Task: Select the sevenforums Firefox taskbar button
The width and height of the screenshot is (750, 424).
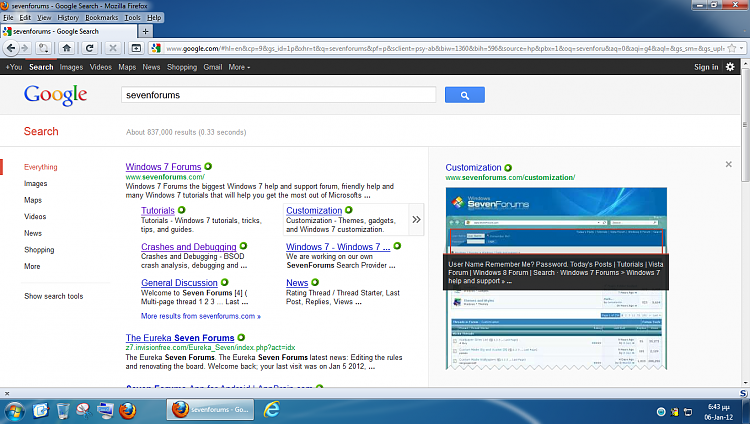Action: (210, 410)
